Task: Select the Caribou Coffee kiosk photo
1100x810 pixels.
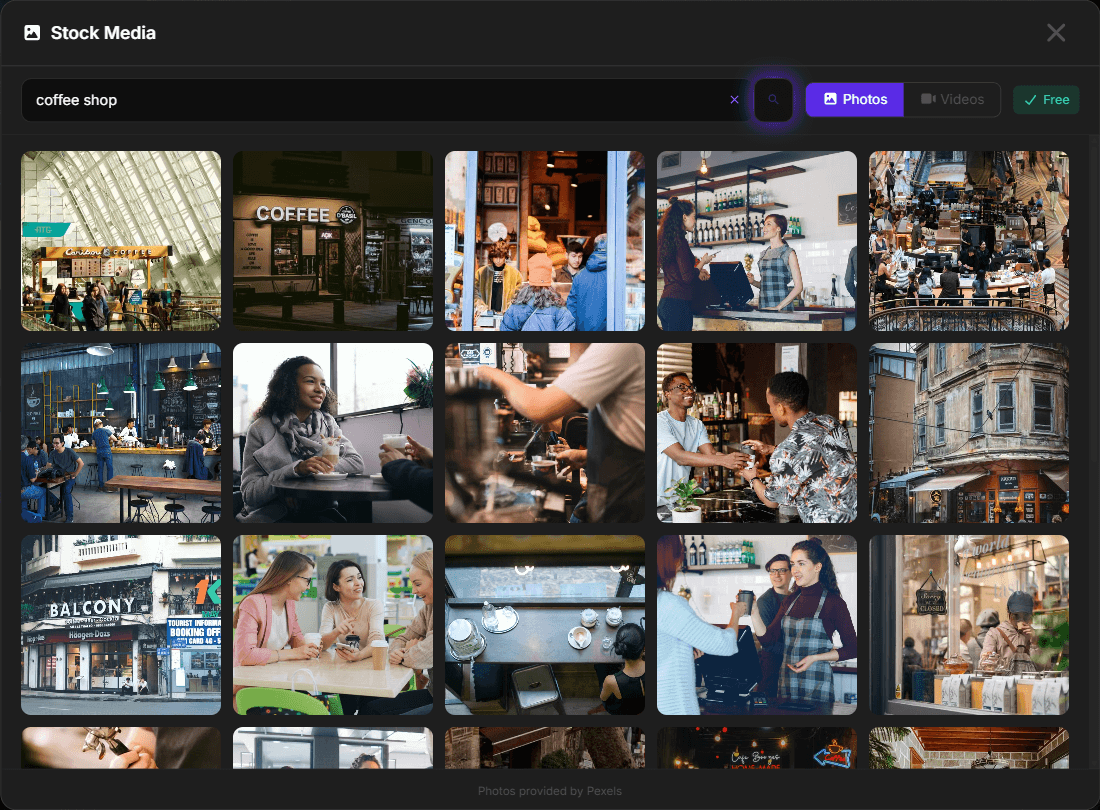Action: [x=121, y=241]
